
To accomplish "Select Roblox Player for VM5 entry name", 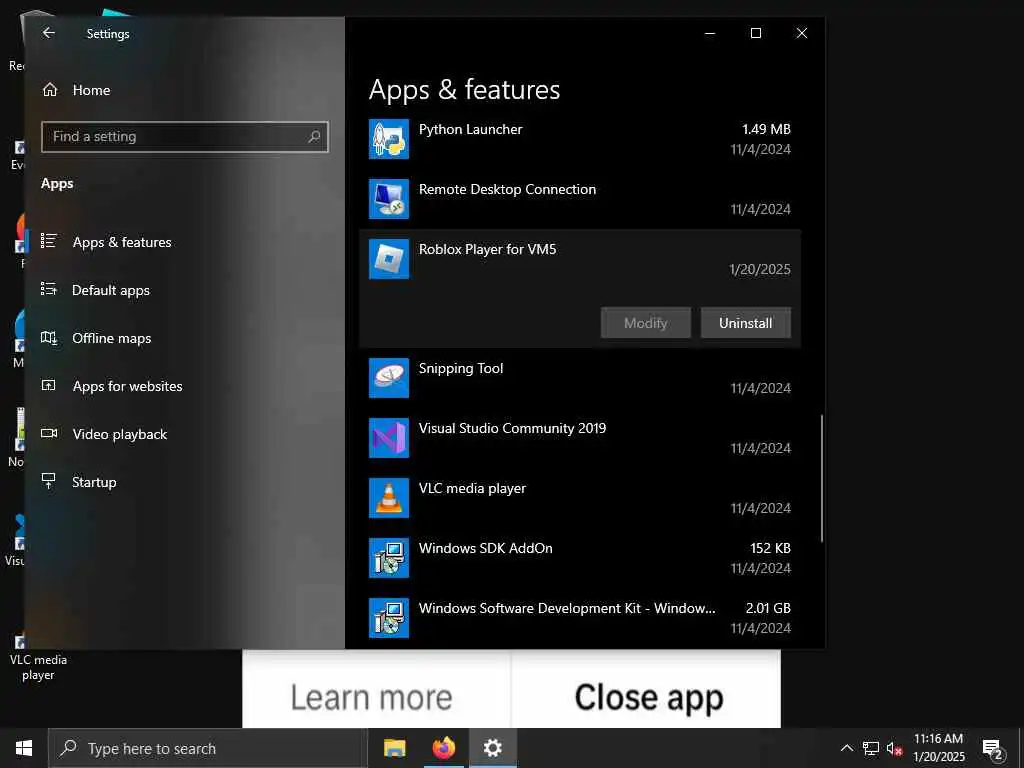I will [x=487, y=249].
